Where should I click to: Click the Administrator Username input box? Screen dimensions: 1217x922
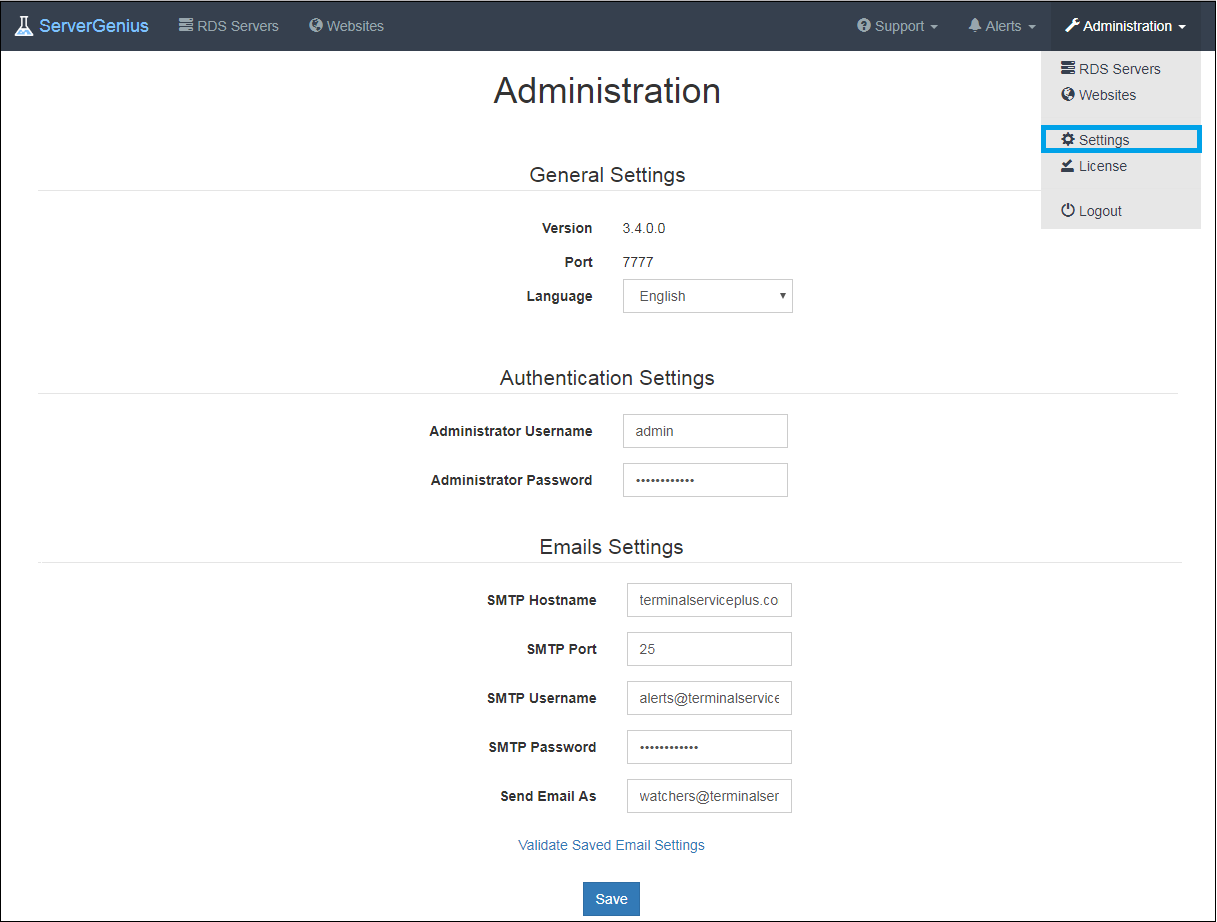pos(705,430)
